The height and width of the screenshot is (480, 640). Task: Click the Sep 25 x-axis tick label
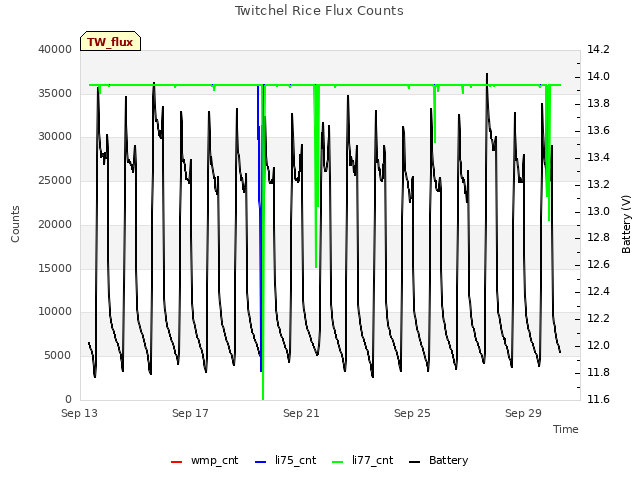point(412,413)
